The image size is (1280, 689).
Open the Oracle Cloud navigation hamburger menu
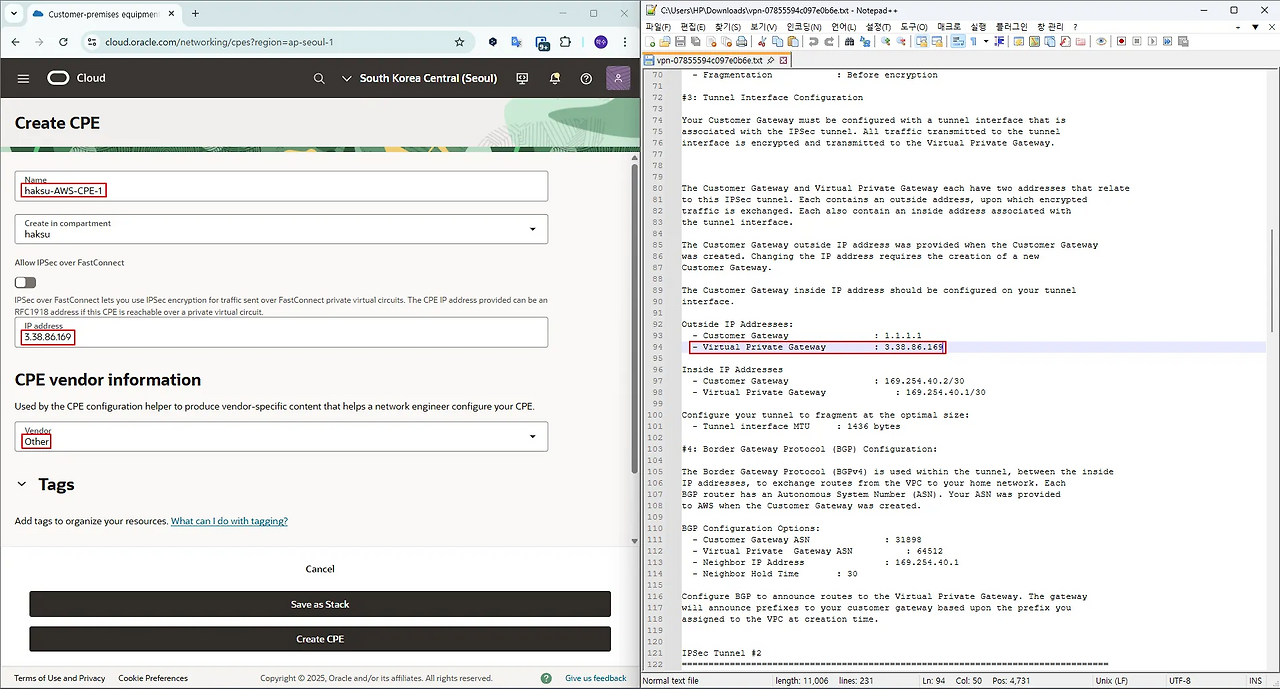pyautogui.click(x=23, y=78)
